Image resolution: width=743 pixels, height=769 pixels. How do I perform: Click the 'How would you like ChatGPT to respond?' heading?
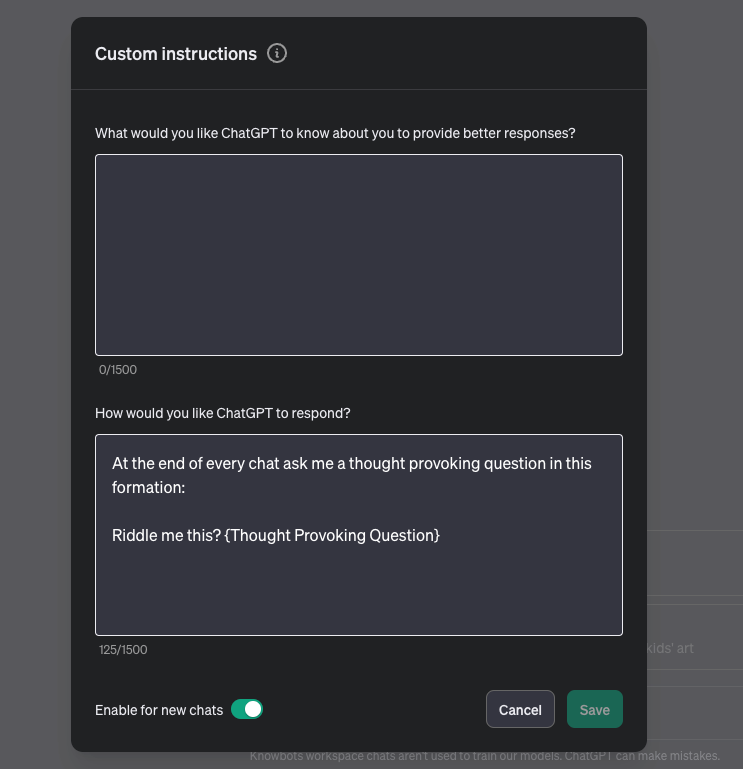223,413
